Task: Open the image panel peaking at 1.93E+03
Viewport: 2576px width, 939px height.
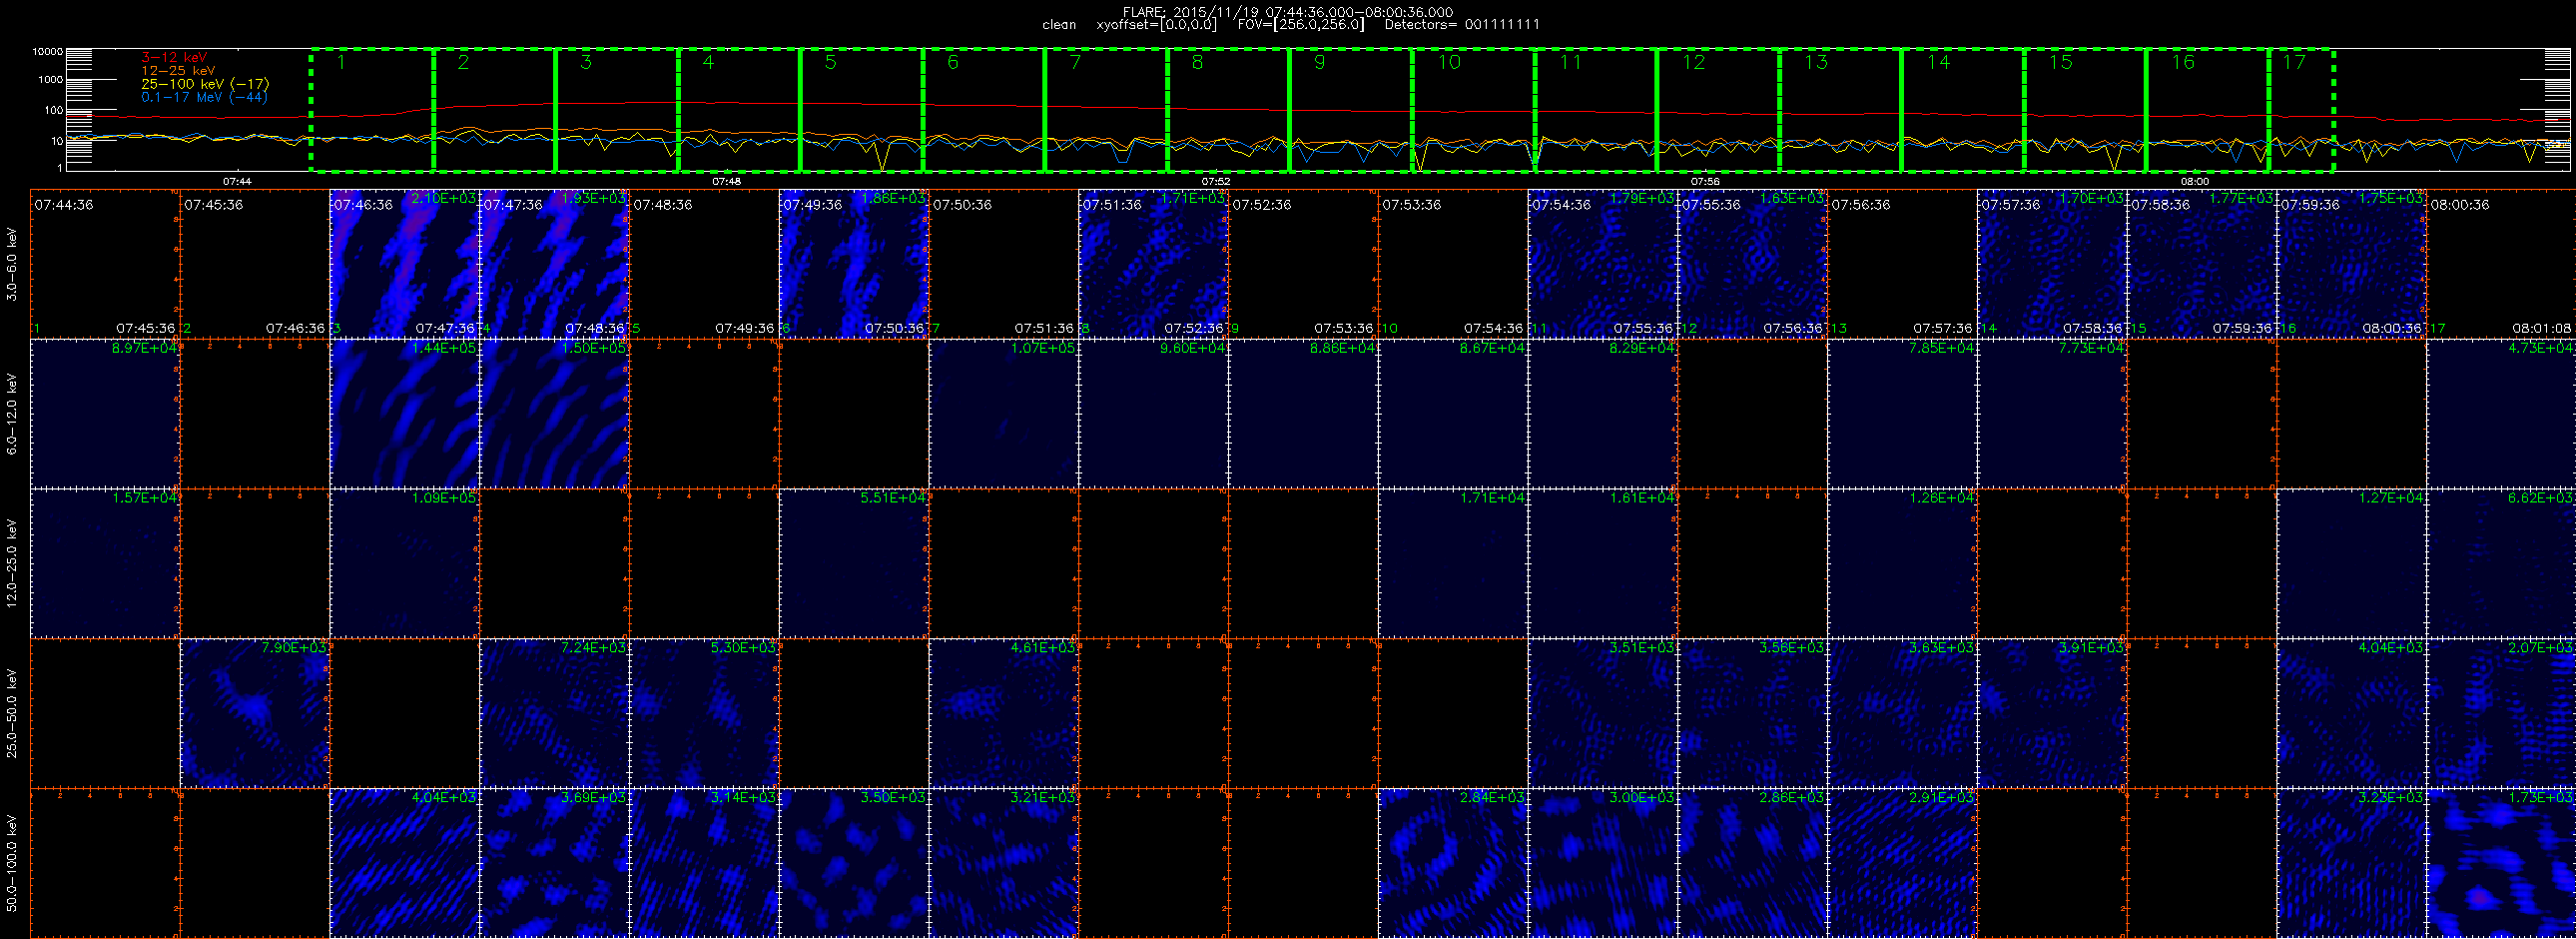Action: click(555, 264)
